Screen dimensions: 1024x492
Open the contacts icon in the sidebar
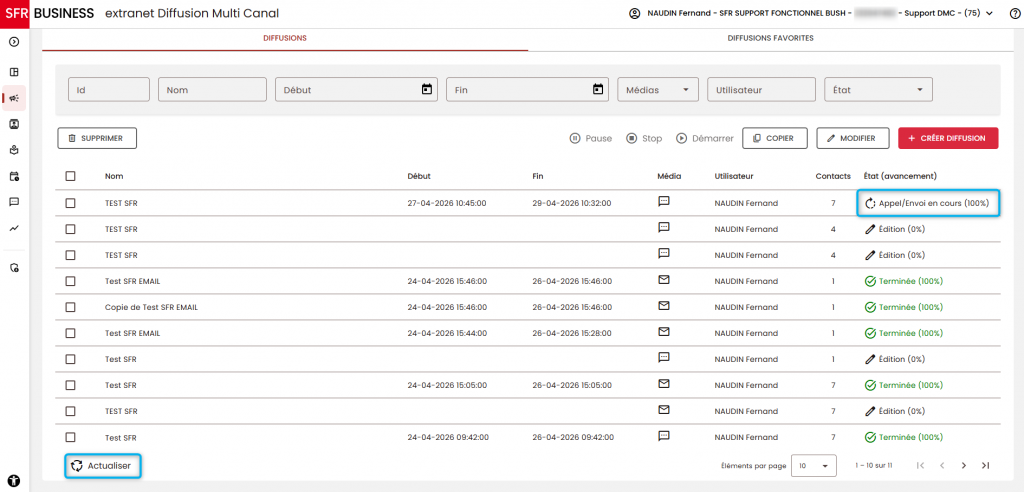(x=14, y=123)
